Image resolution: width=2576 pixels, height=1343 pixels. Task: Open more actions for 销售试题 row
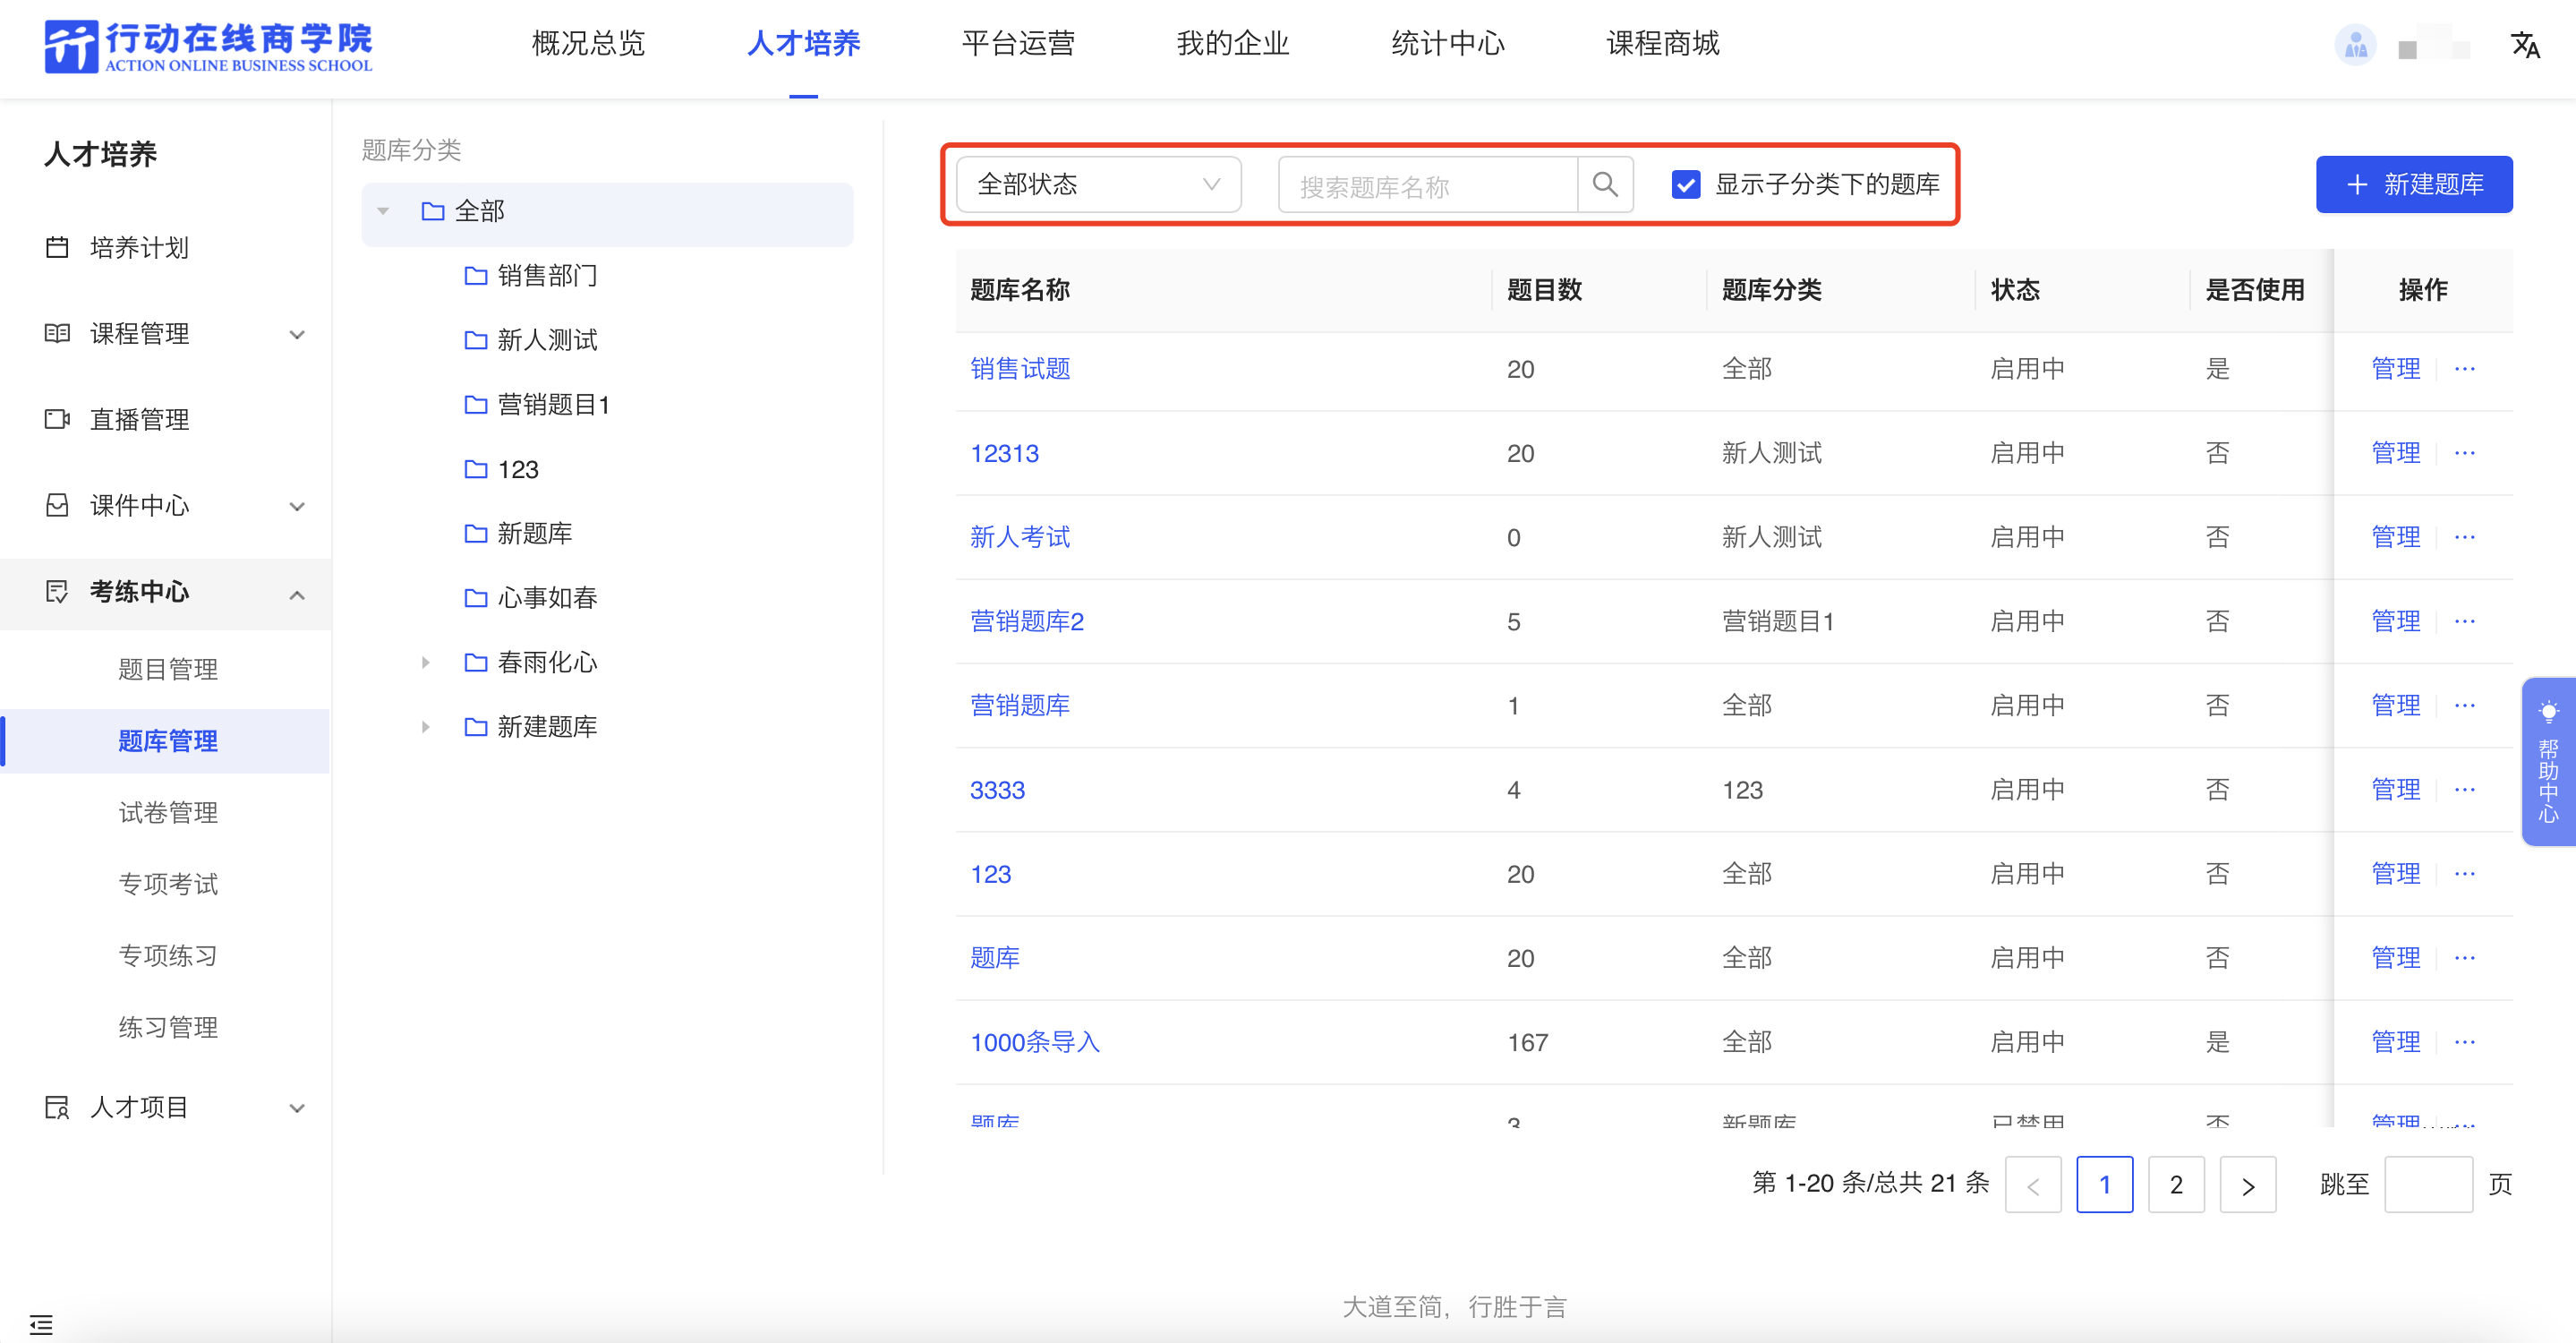(2465, 369)
